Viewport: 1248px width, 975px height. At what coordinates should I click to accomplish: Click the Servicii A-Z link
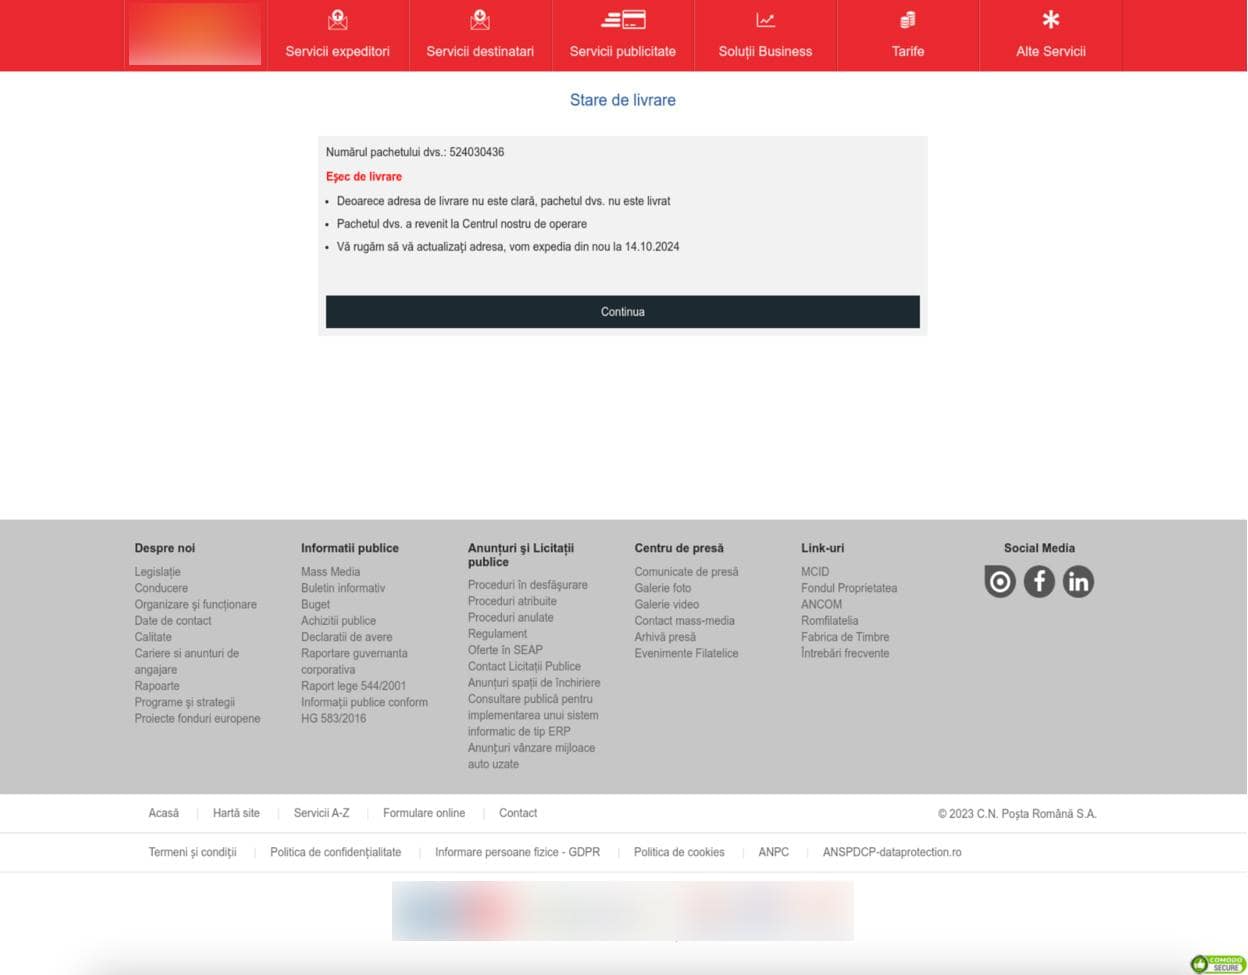(x=321, y=813)
